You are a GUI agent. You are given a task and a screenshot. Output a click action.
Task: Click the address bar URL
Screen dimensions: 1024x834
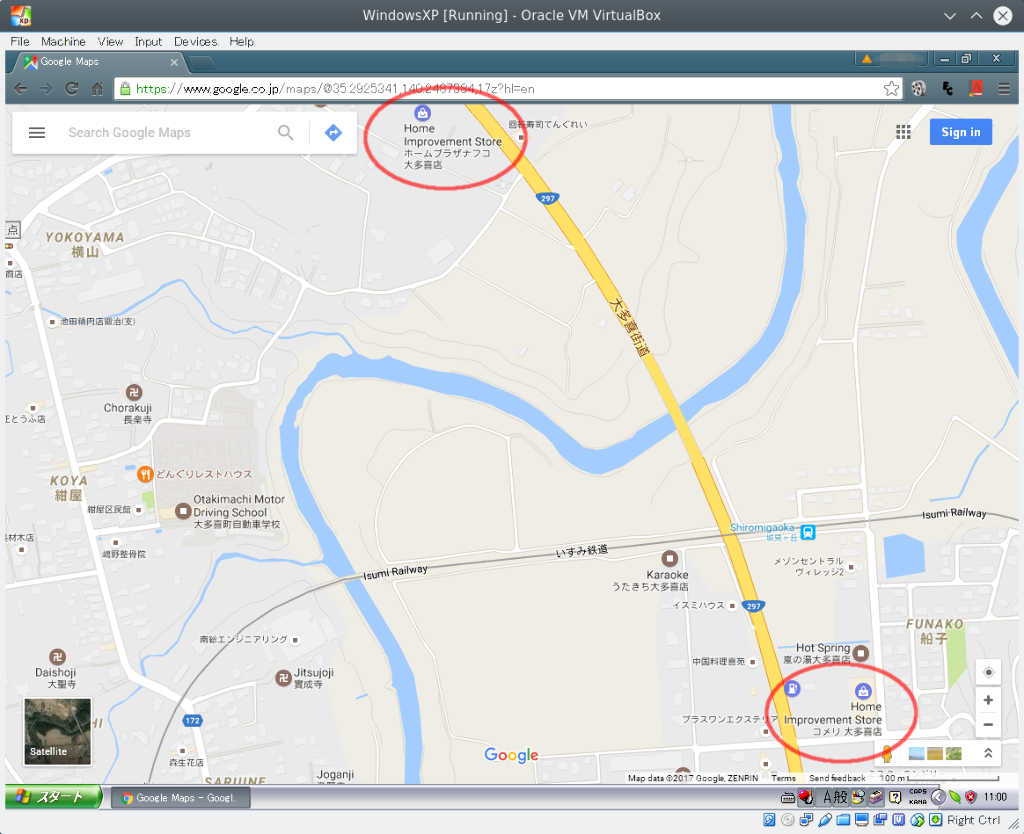335,89
